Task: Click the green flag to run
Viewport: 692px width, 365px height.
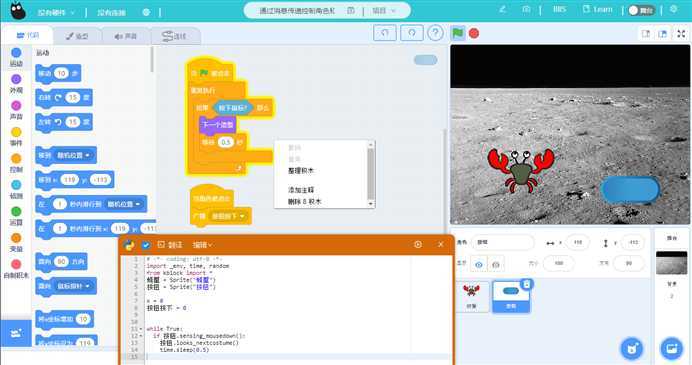Action: click(x=458, y=33)
